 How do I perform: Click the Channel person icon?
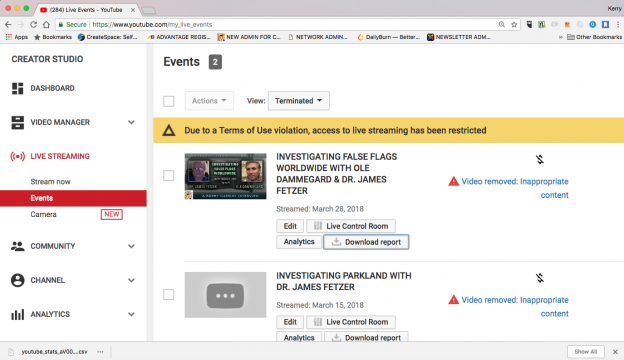click(x=18, y=280)
